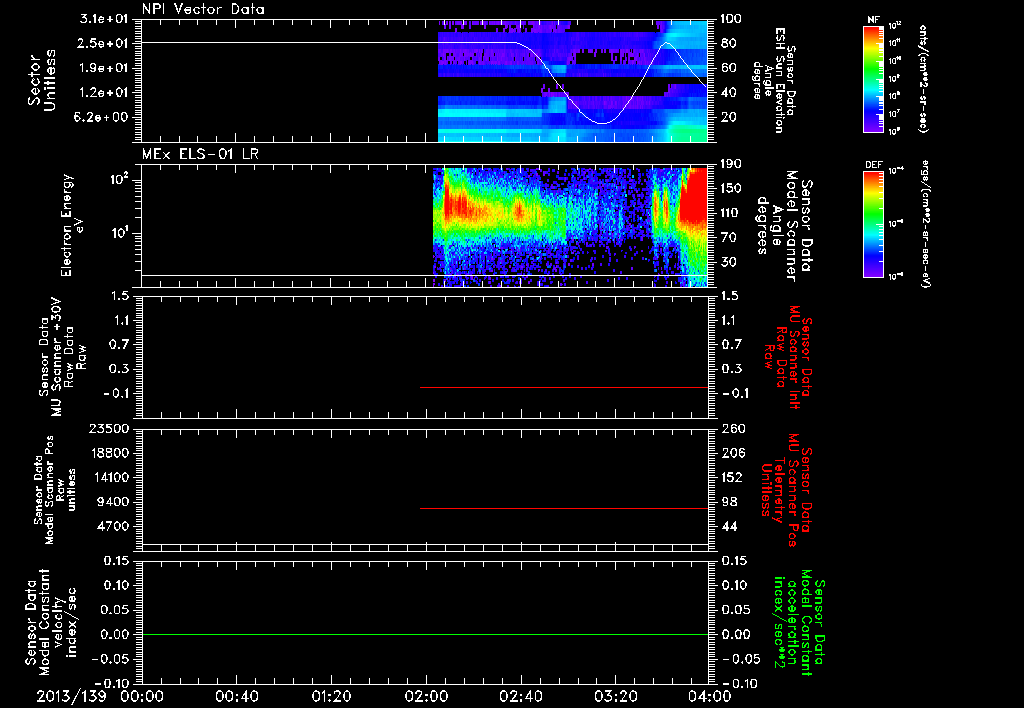Click the NPI Vector Data panel title

(203, 9)
